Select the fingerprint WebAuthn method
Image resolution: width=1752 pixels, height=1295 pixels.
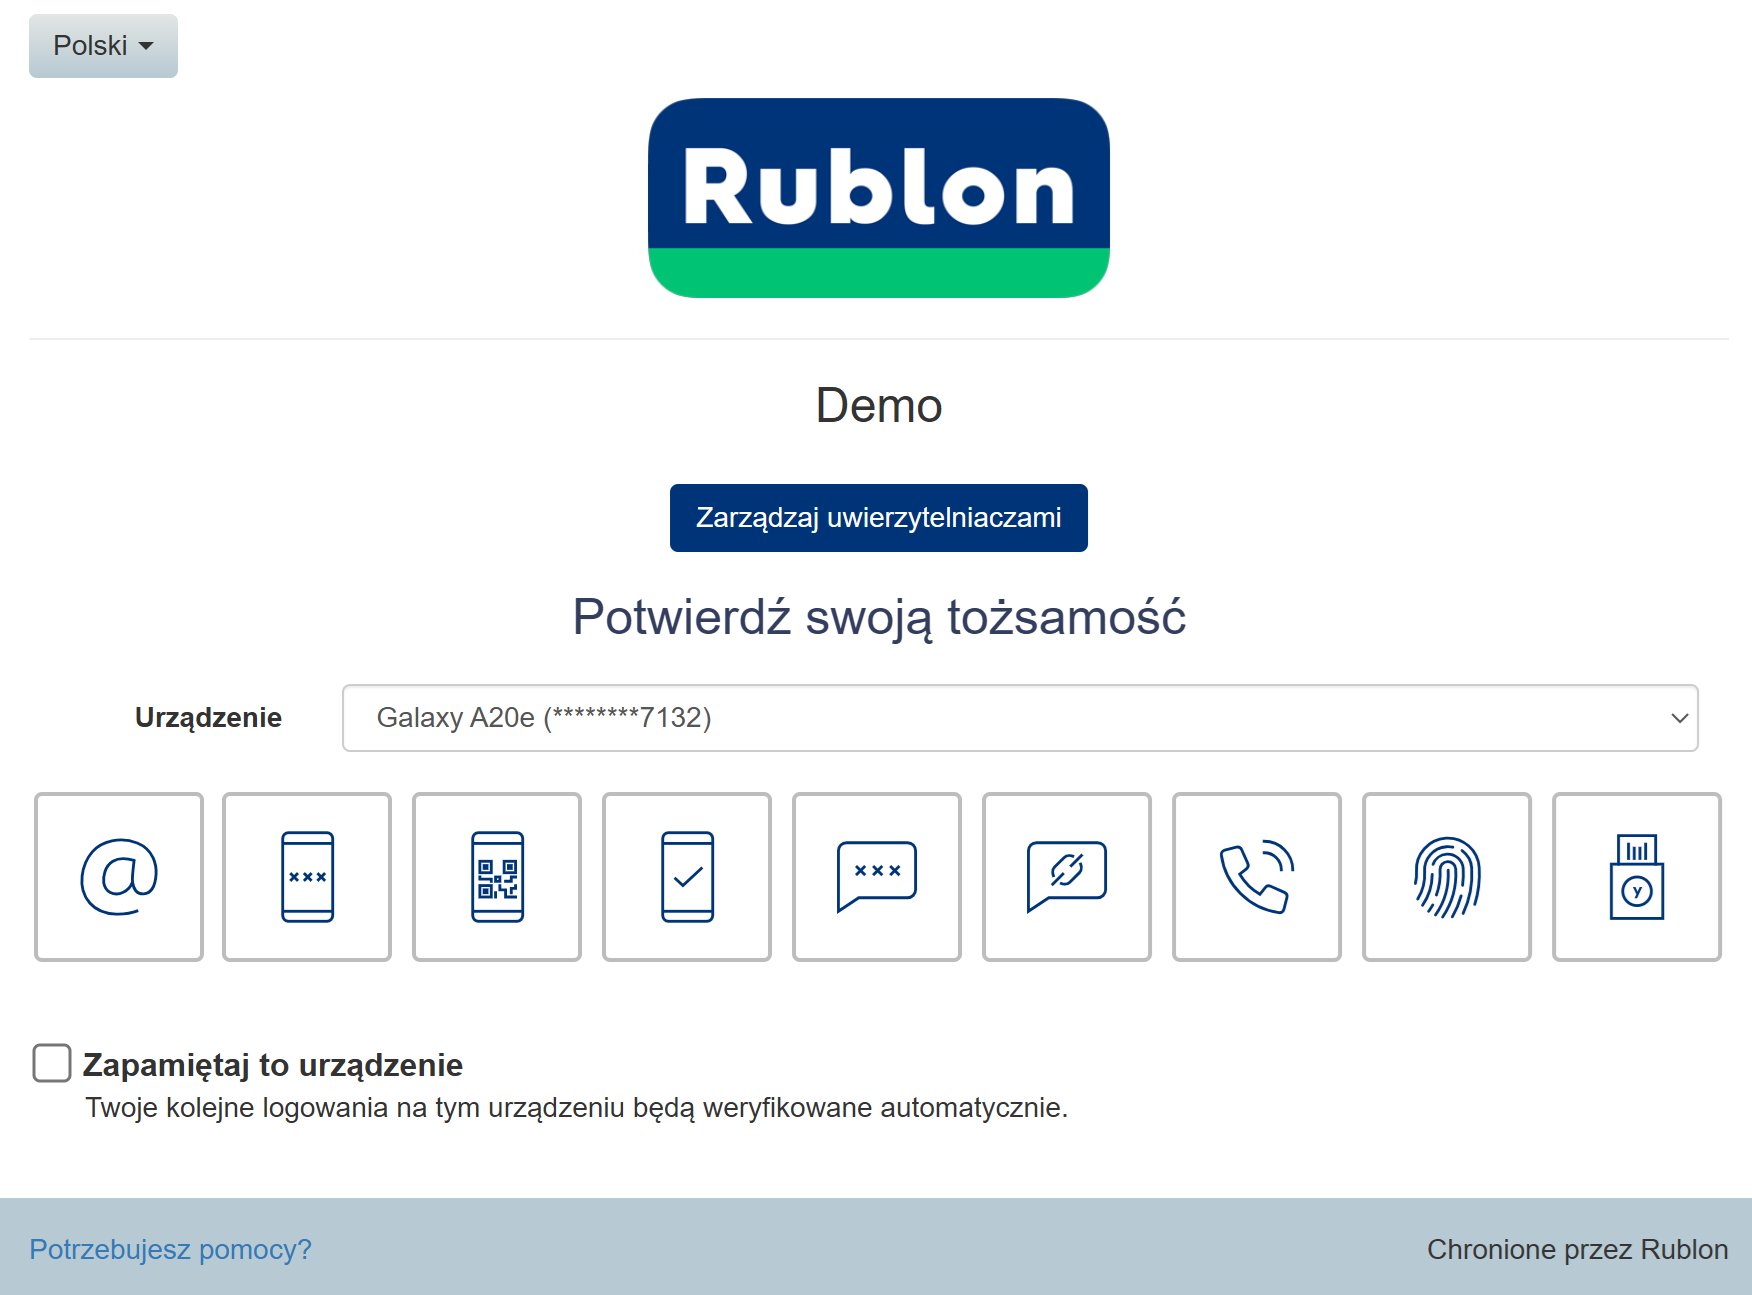click(1447, 877)
